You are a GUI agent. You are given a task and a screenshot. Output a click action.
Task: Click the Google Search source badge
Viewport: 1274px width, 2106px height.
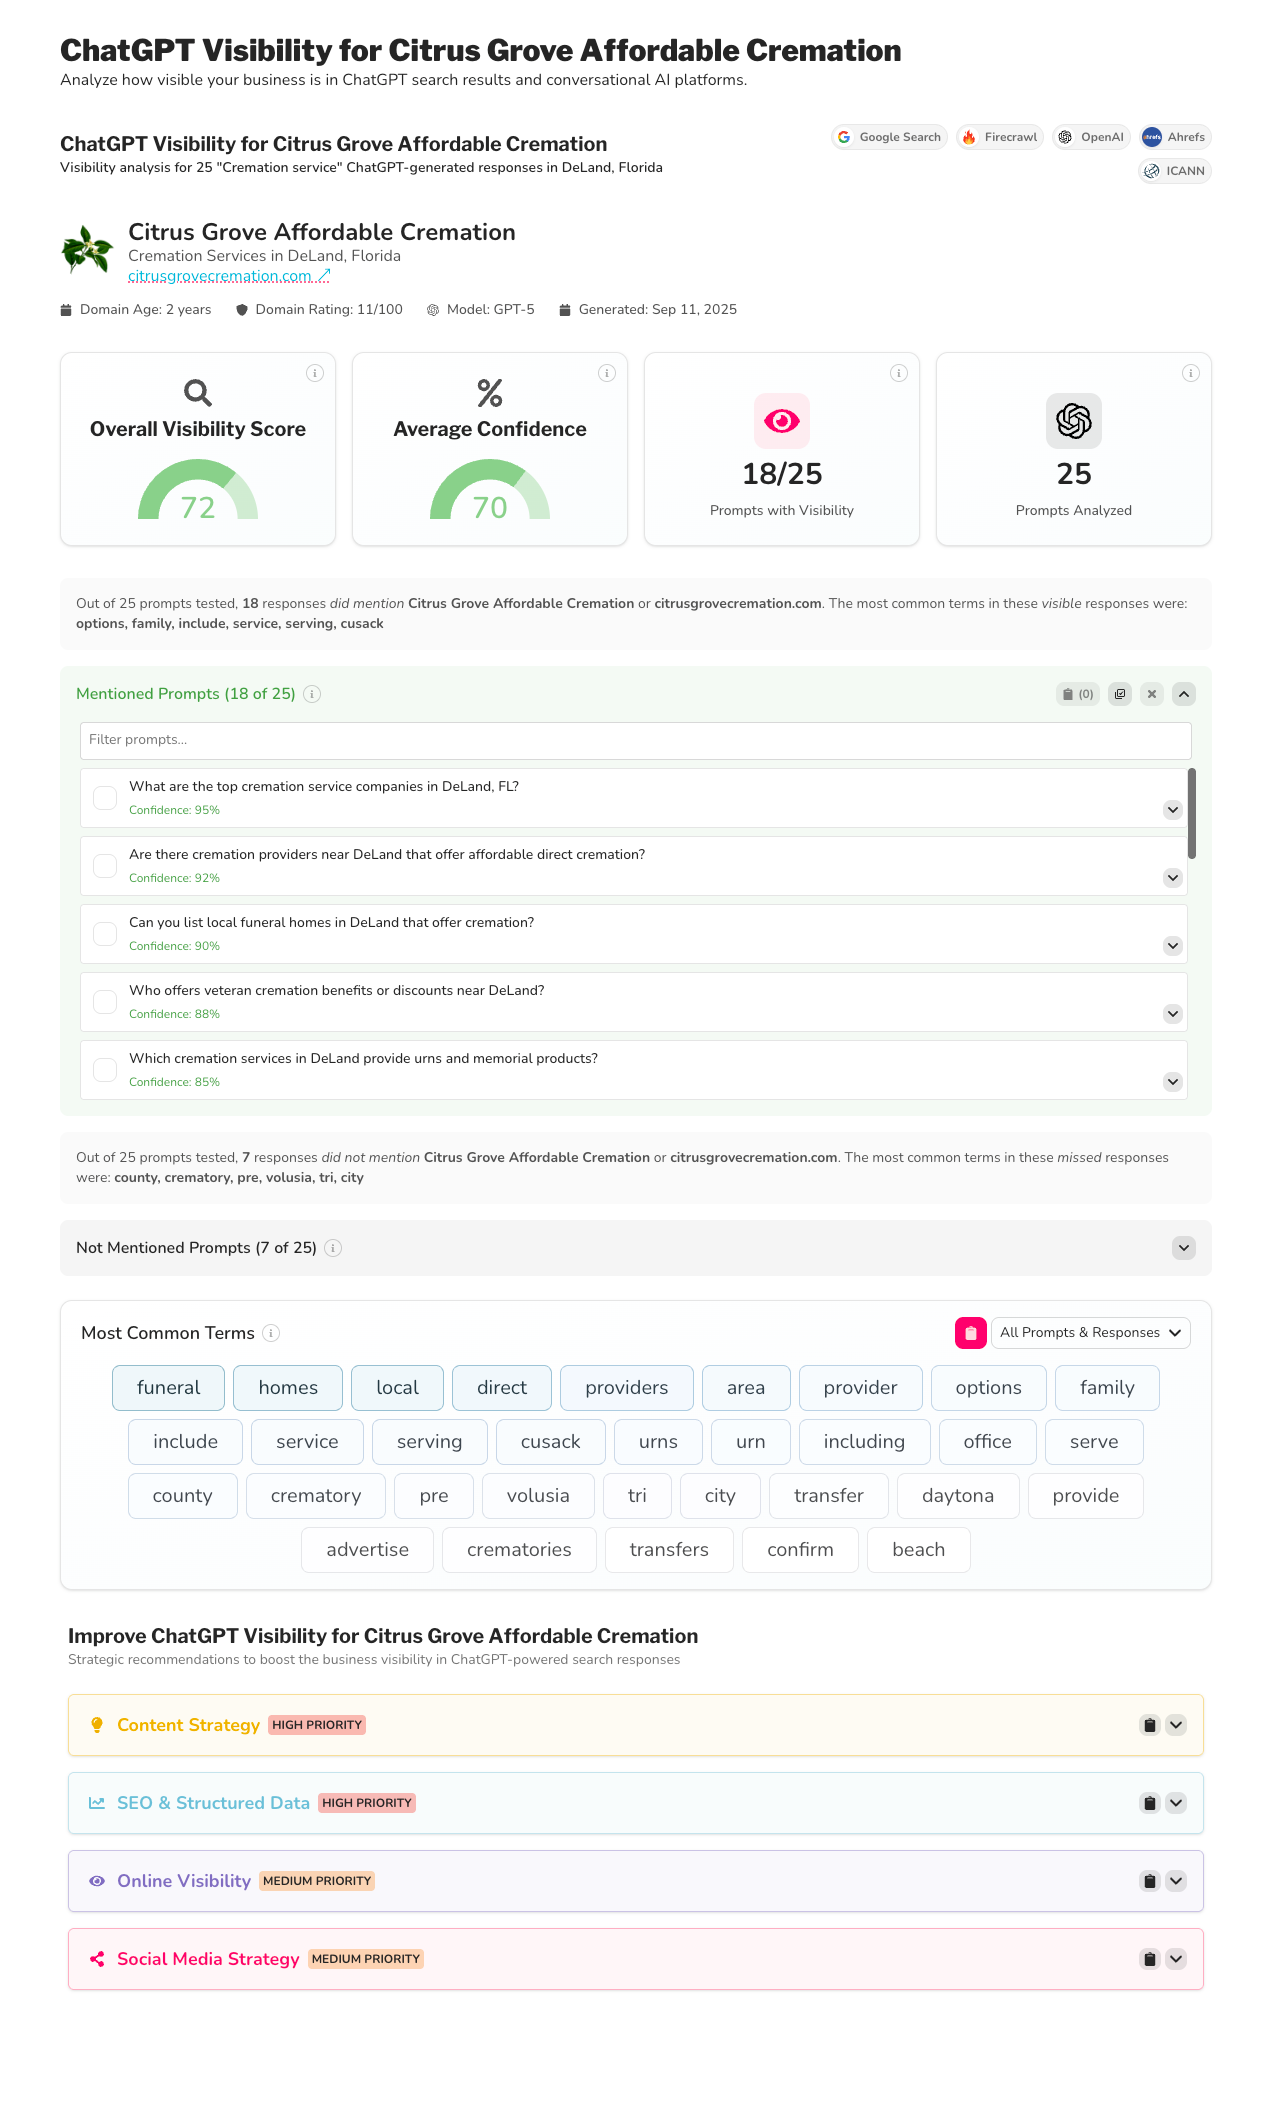click(889, 137)
